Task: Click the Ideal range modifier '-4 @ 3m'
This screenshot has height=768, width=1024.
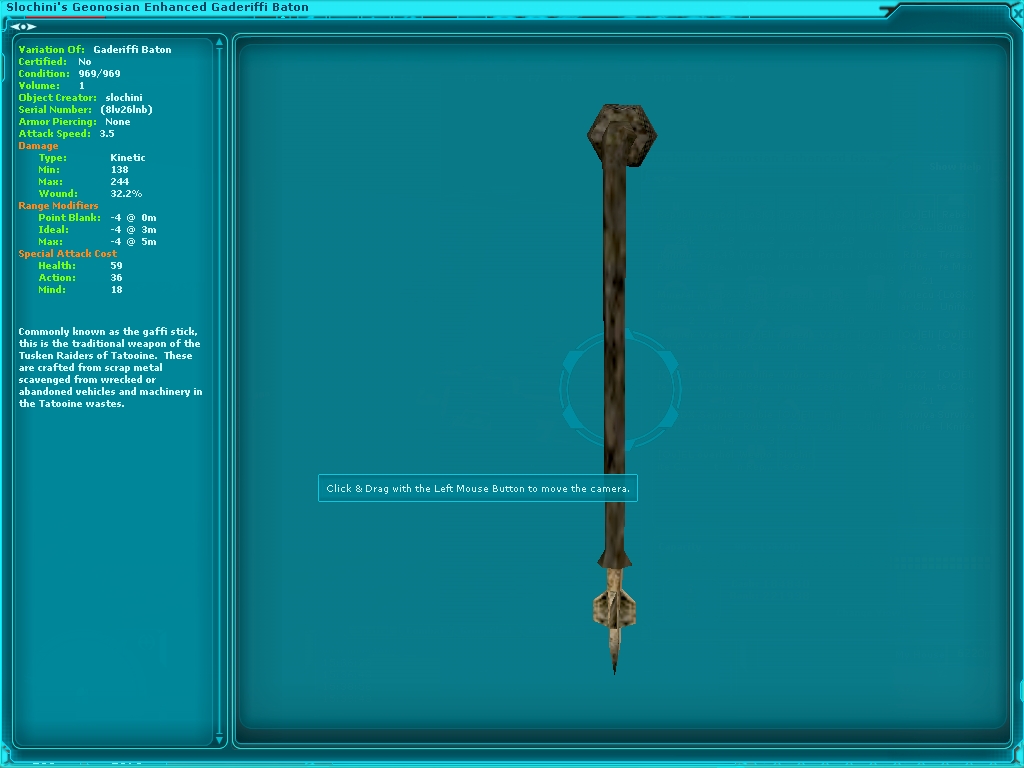Action: pos(133,230)
